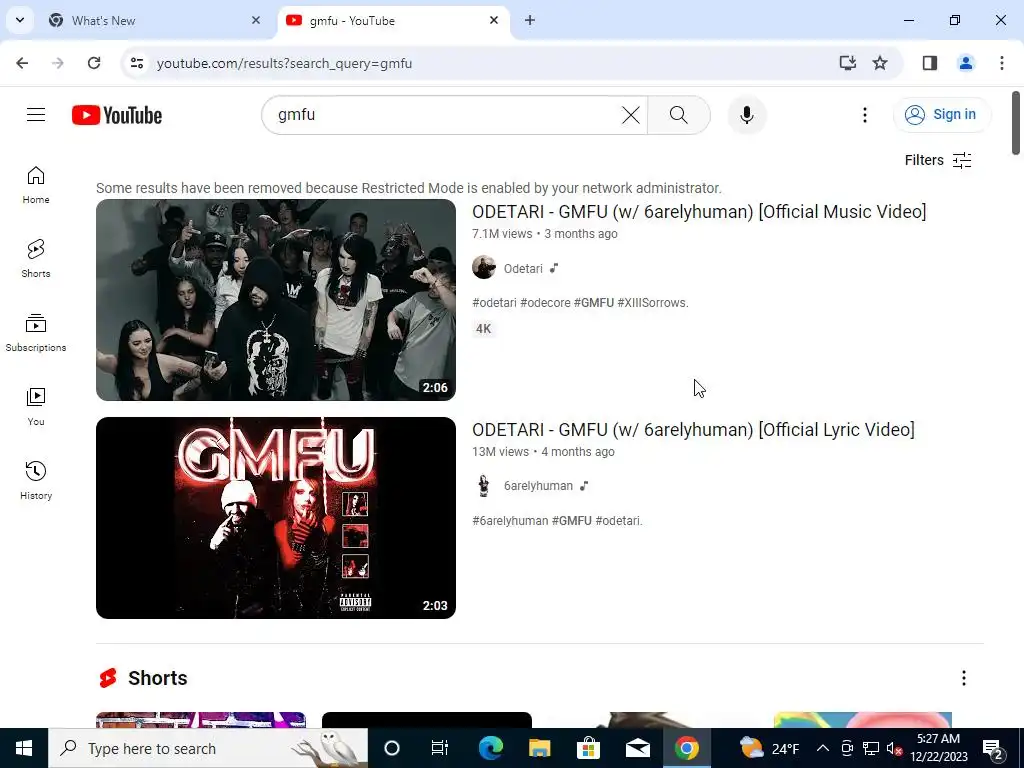This screenshot has height=768, width=1024.
Task: Open Shorts from the sidebar
Action: click(36, 259)
